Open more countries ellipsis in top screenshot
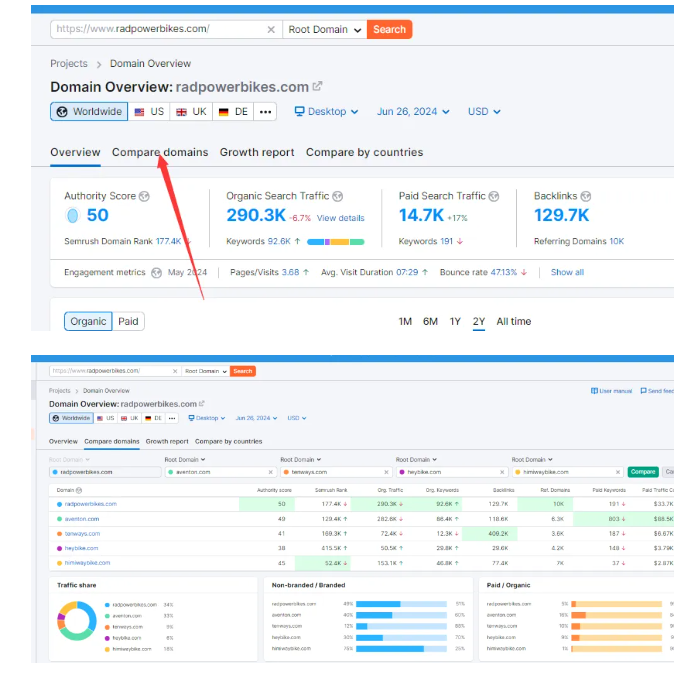Image resolution: width=692 pixels, height=674 pixels. (x=265, y=112)
